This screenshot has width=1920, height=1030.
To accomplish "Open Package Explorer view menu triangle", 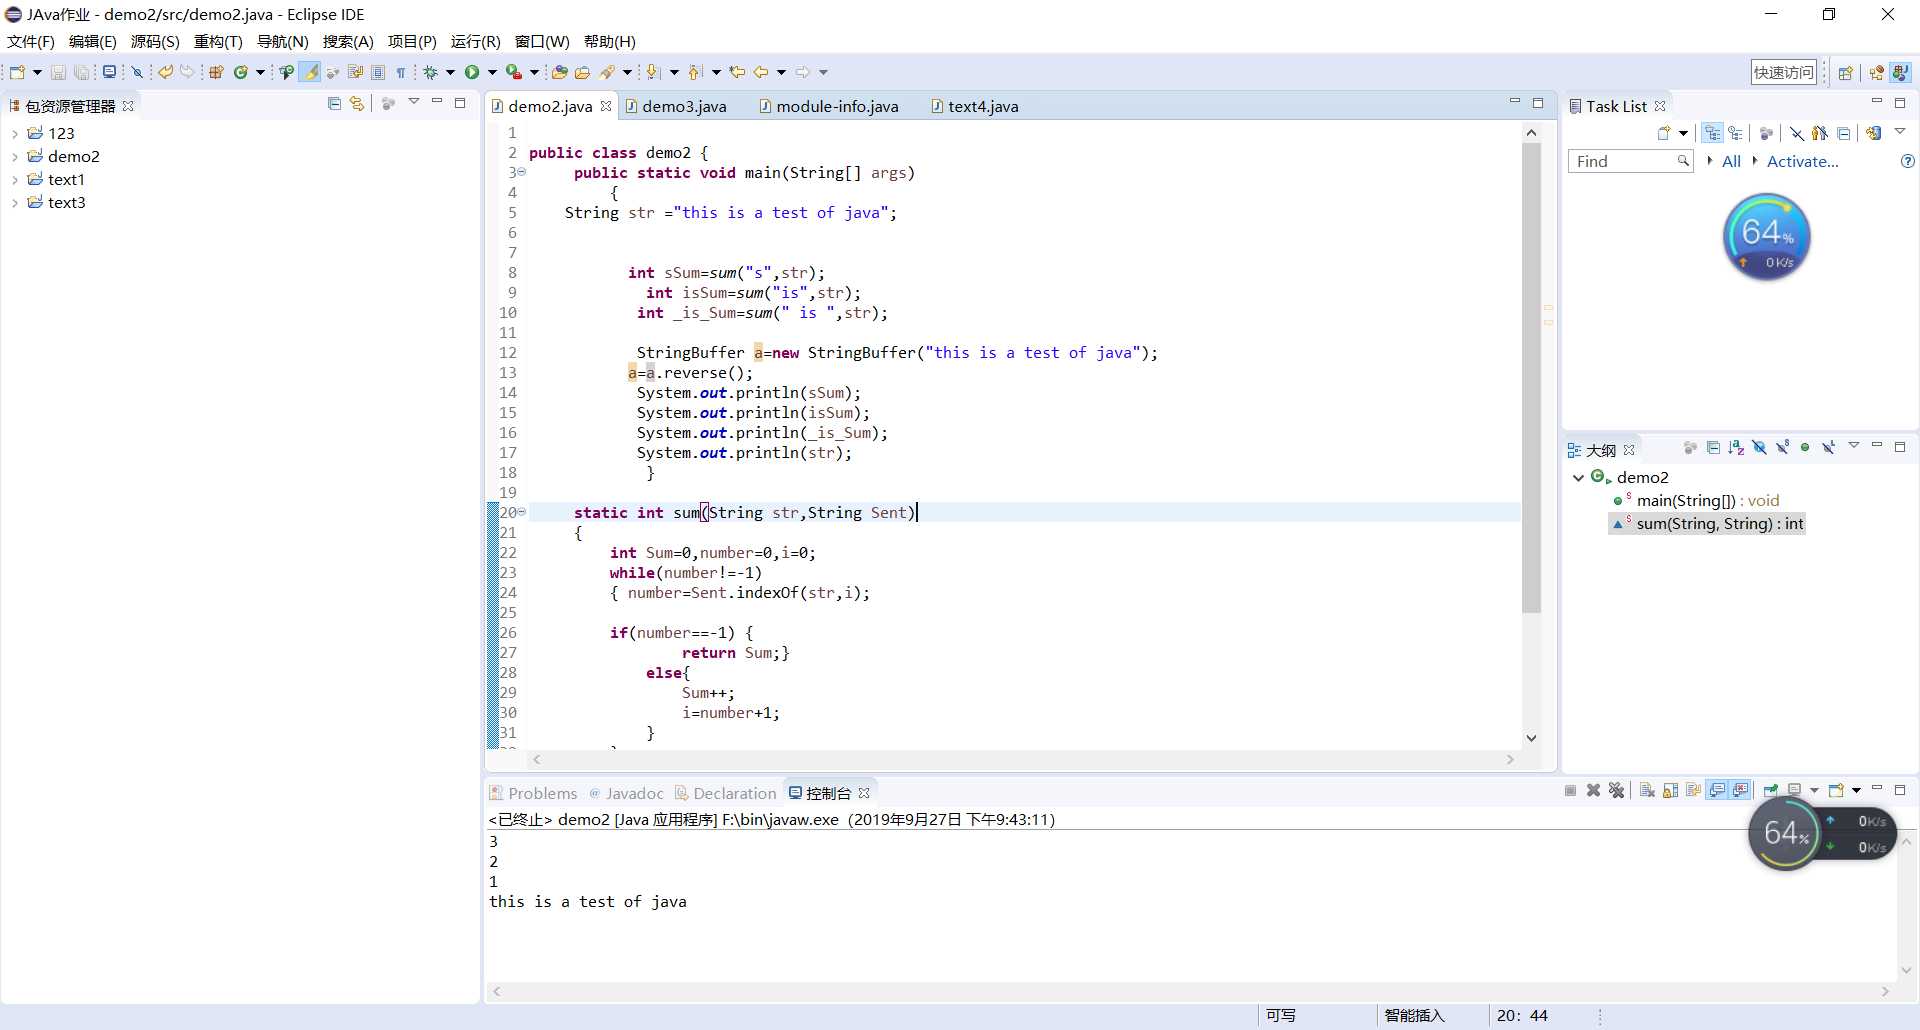I will click(x=413, y=103).
